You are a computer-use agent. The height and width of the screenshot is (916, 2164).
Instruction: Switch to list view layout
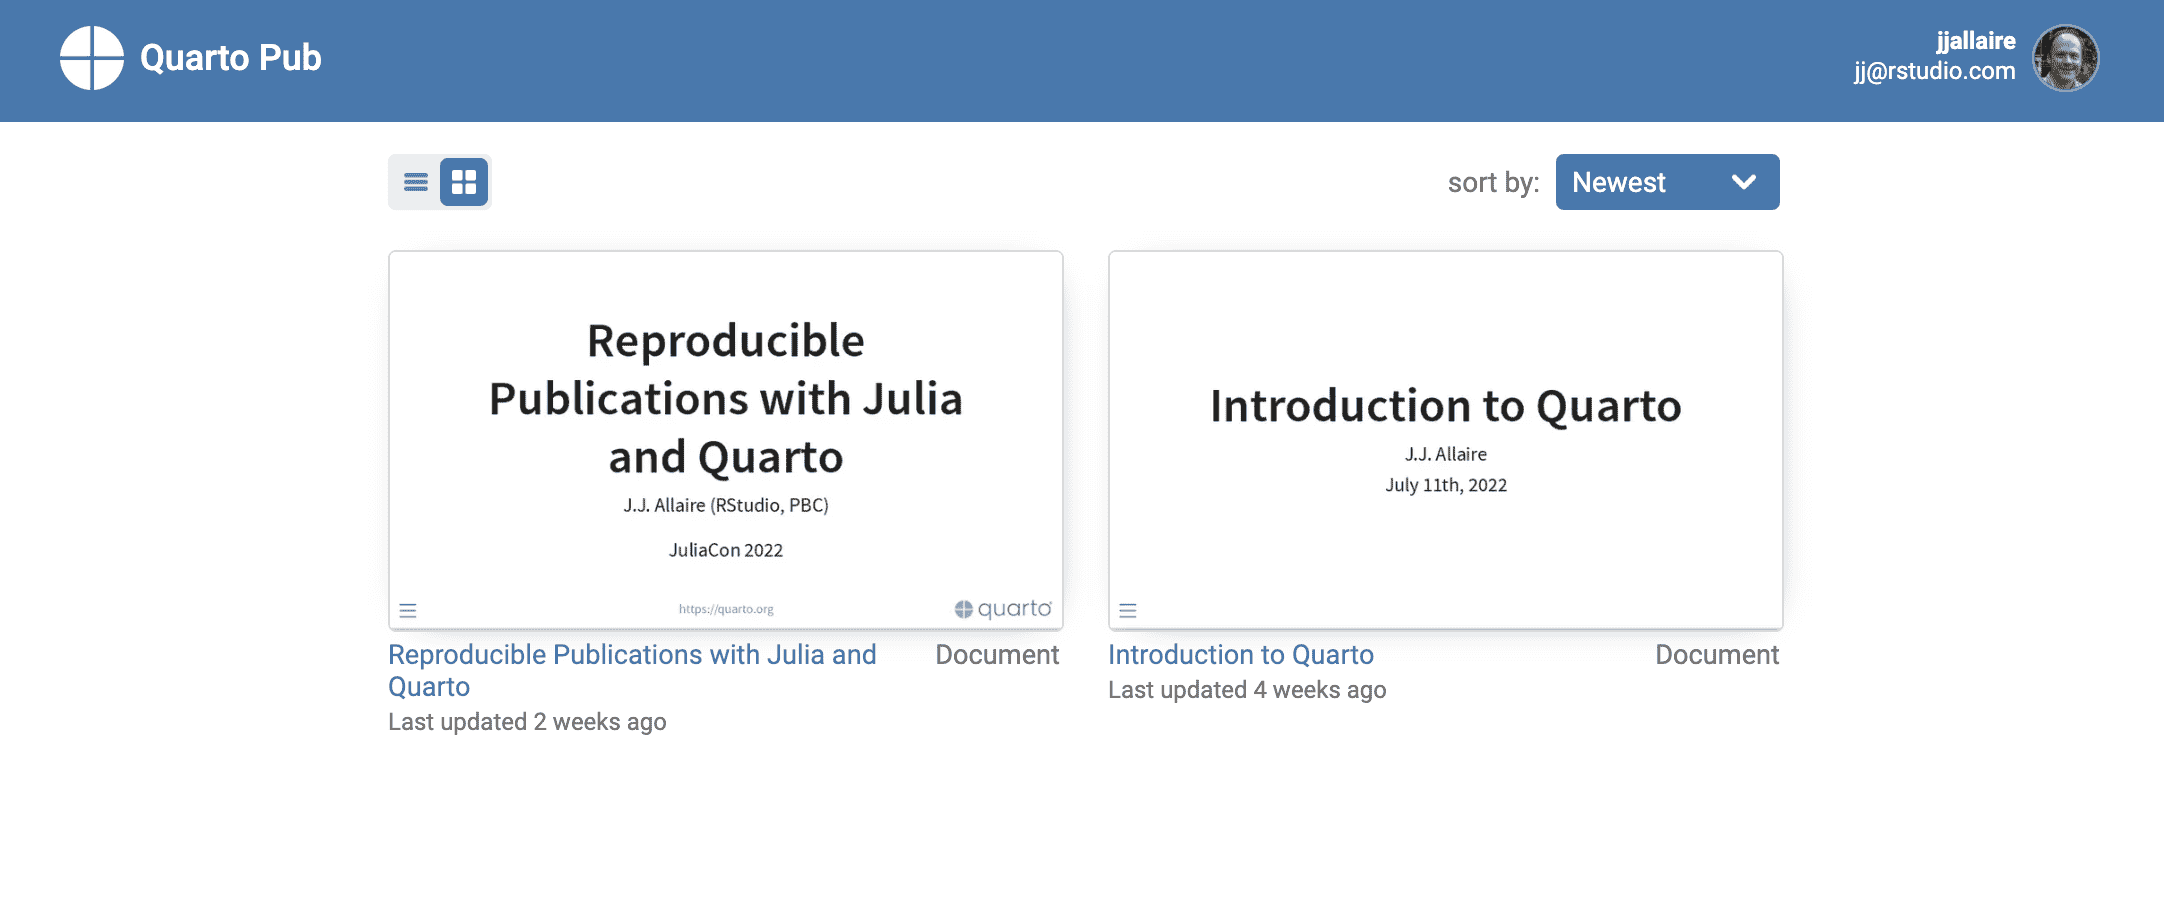point(415,182)
